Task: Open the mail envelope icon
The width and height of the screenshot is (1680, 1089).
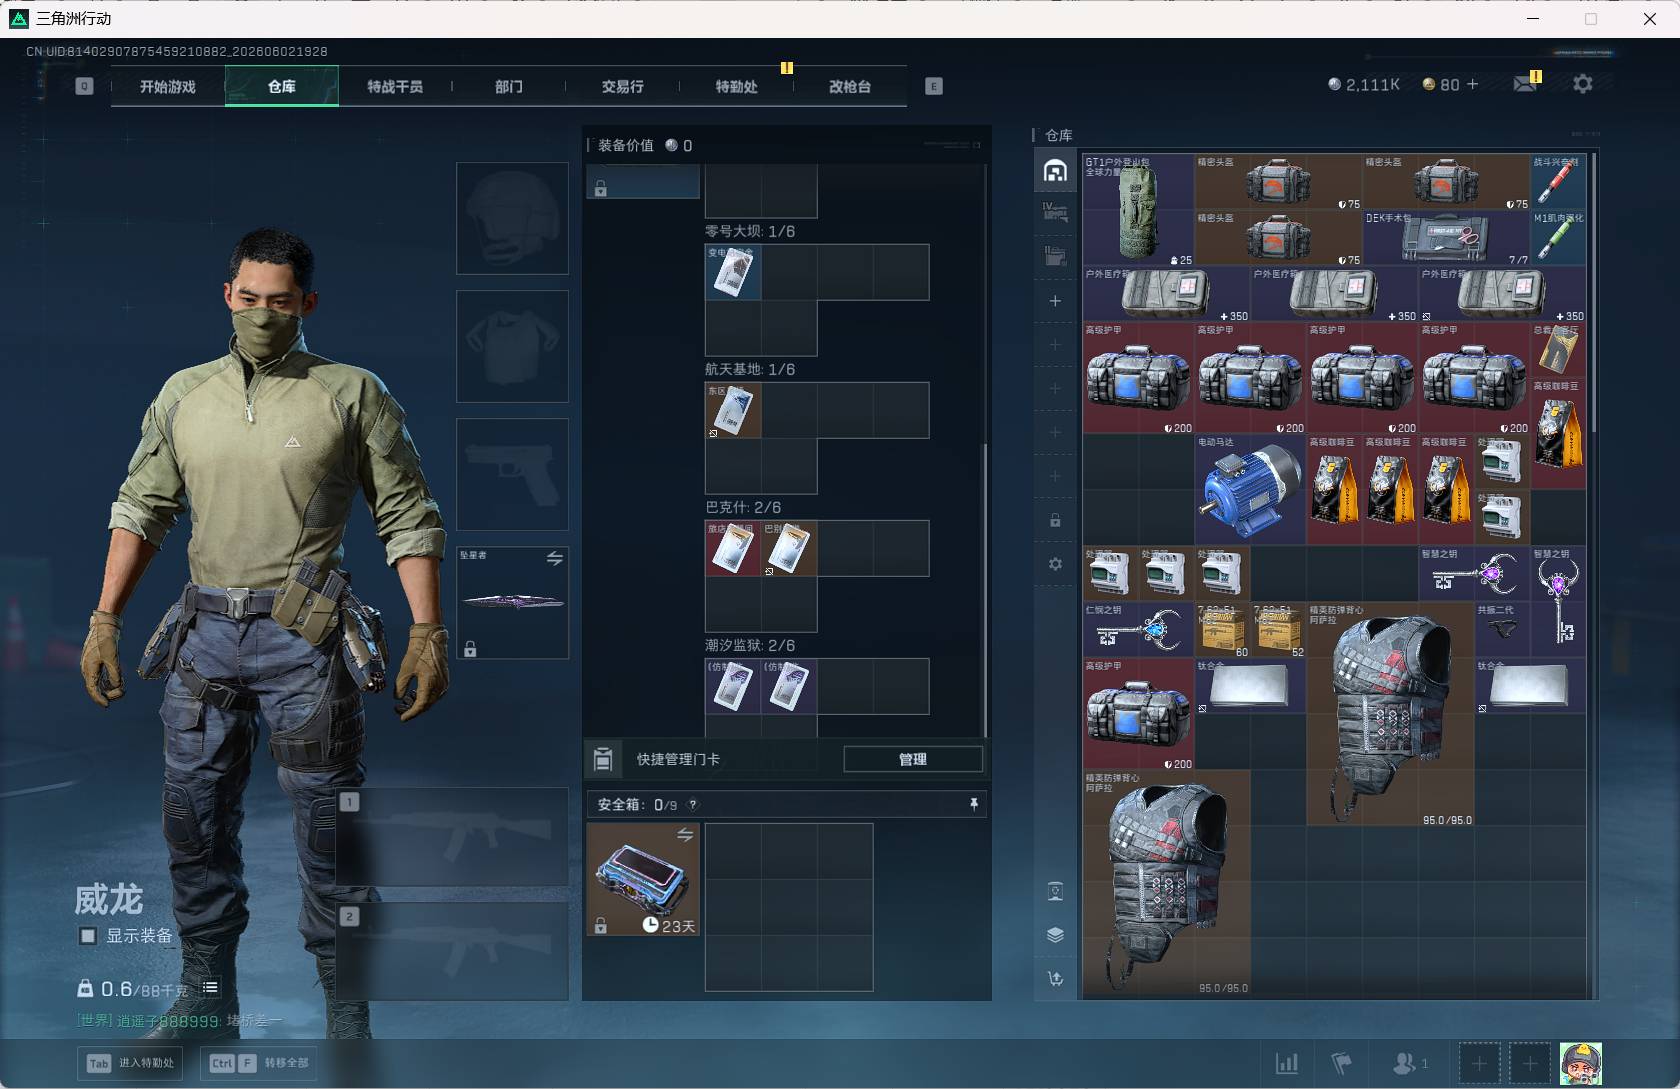Action: pyautogui.click(x=1525, y=84)
